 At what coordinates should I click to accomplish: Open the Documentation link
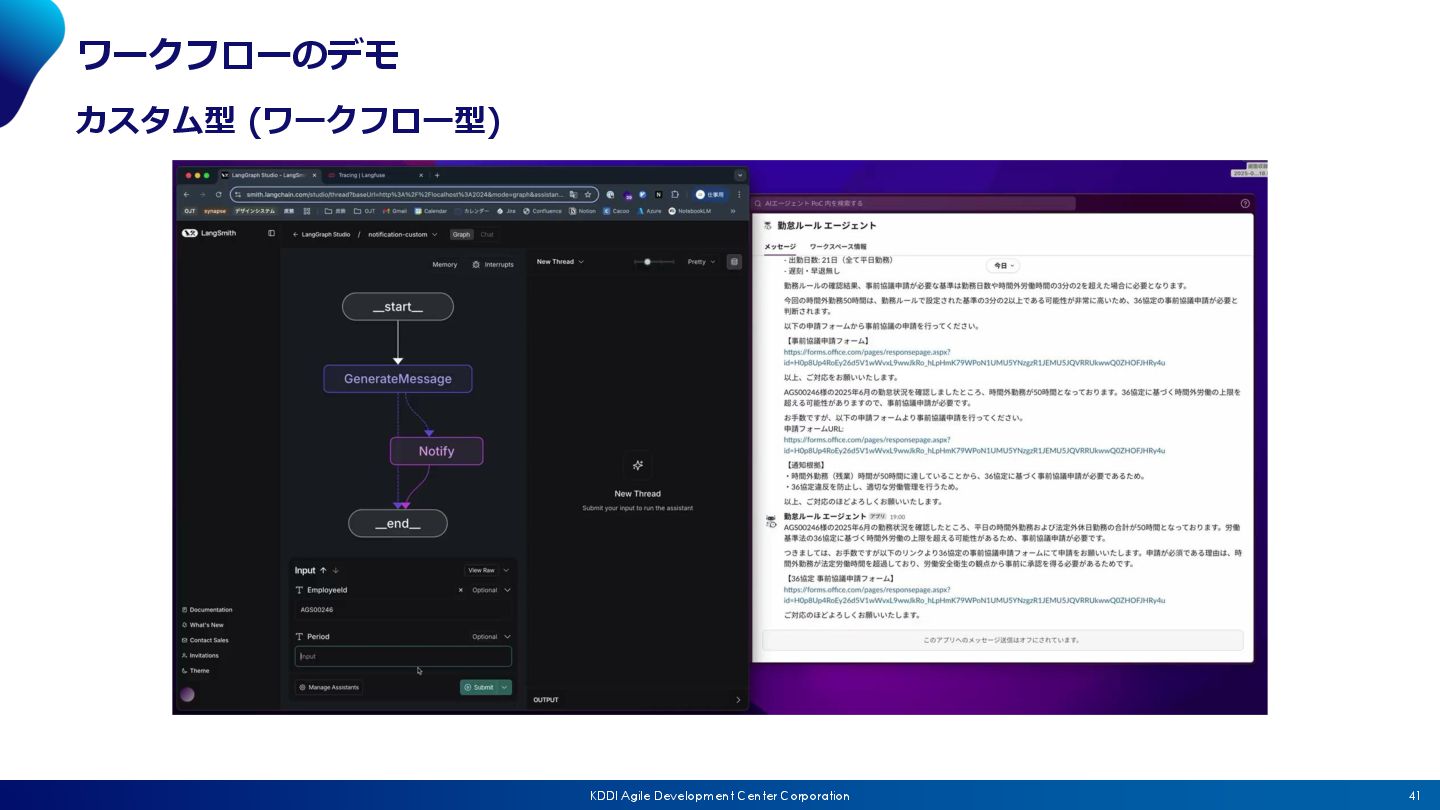[207, 610]
